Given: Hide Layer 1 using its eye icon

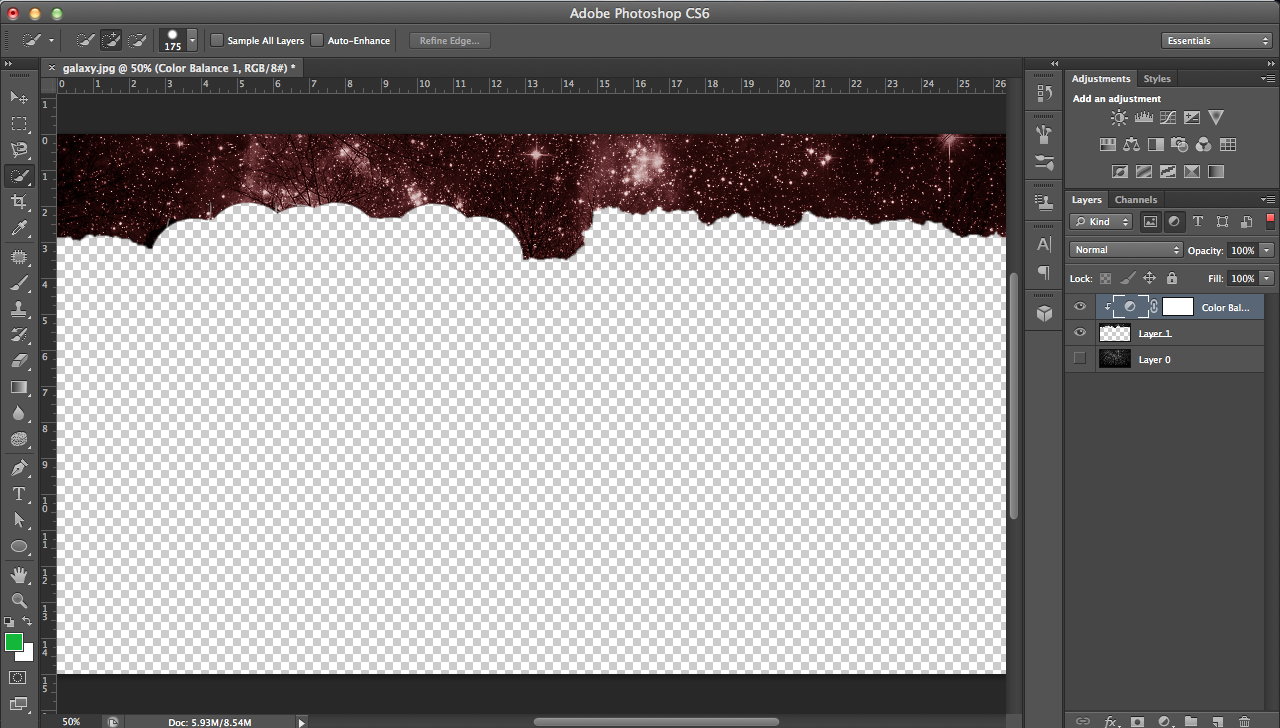Looking at the screenshot, I should click(1079, 333).
